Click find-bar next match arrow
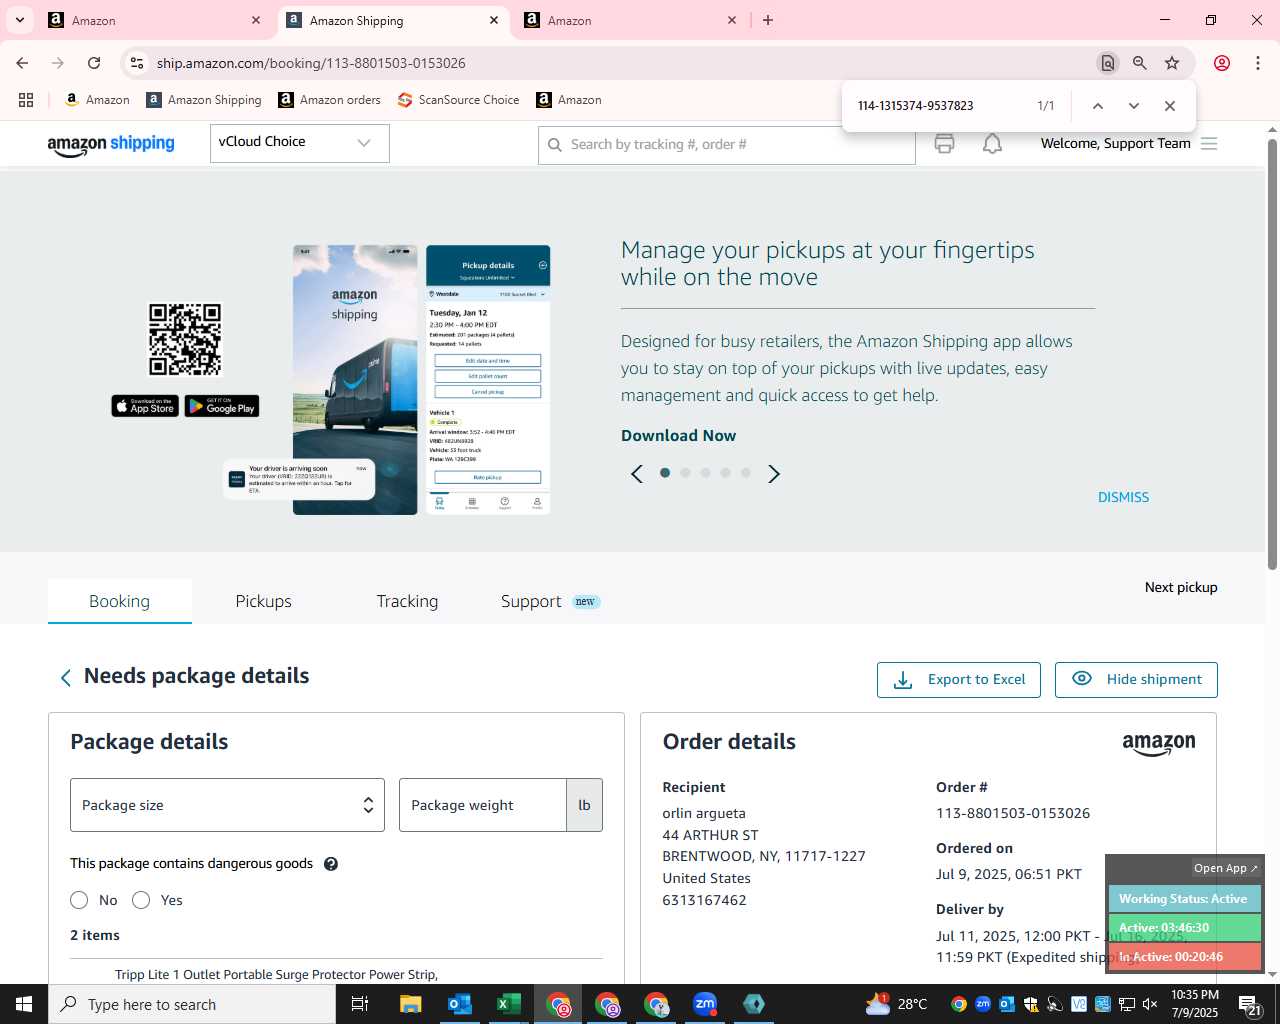This screenshot has width=1280, height=1024. 1133,106
